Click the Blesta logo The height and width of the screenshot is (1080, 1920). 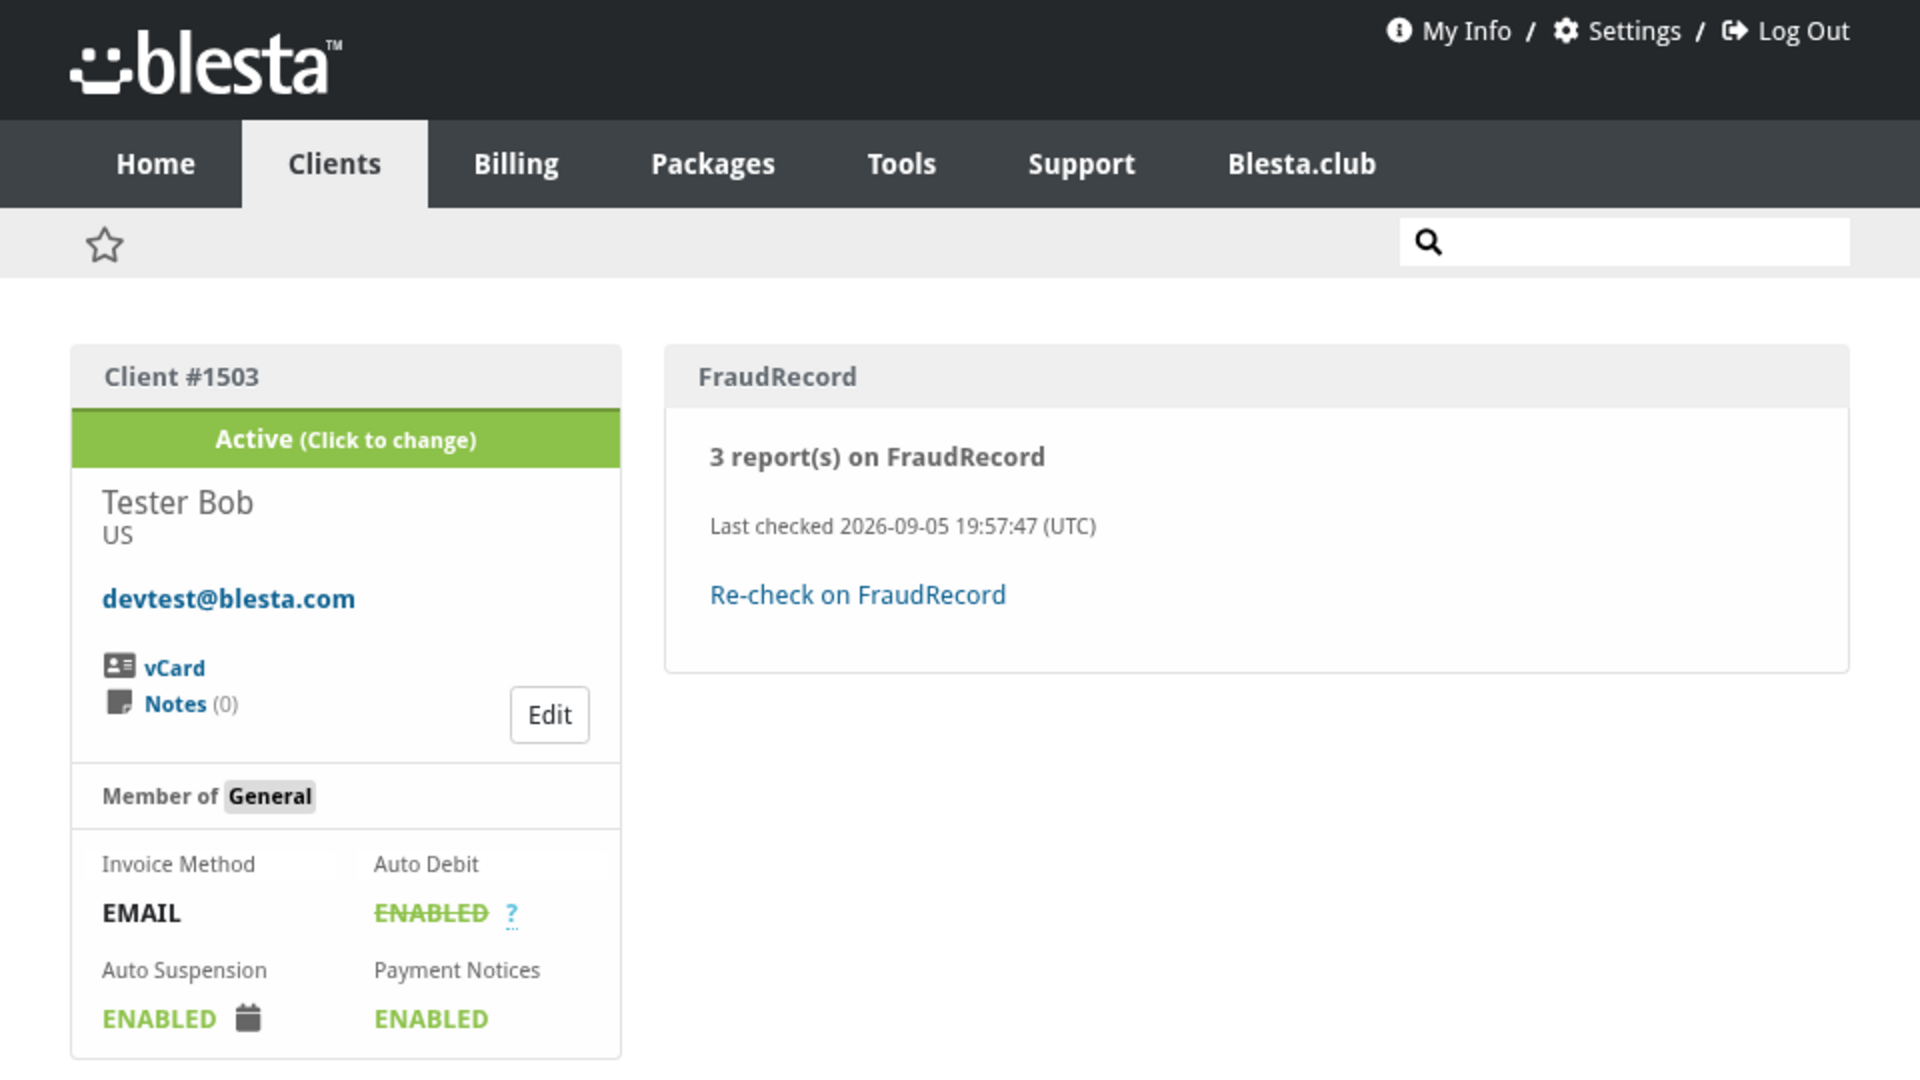[x=206, y=62]
